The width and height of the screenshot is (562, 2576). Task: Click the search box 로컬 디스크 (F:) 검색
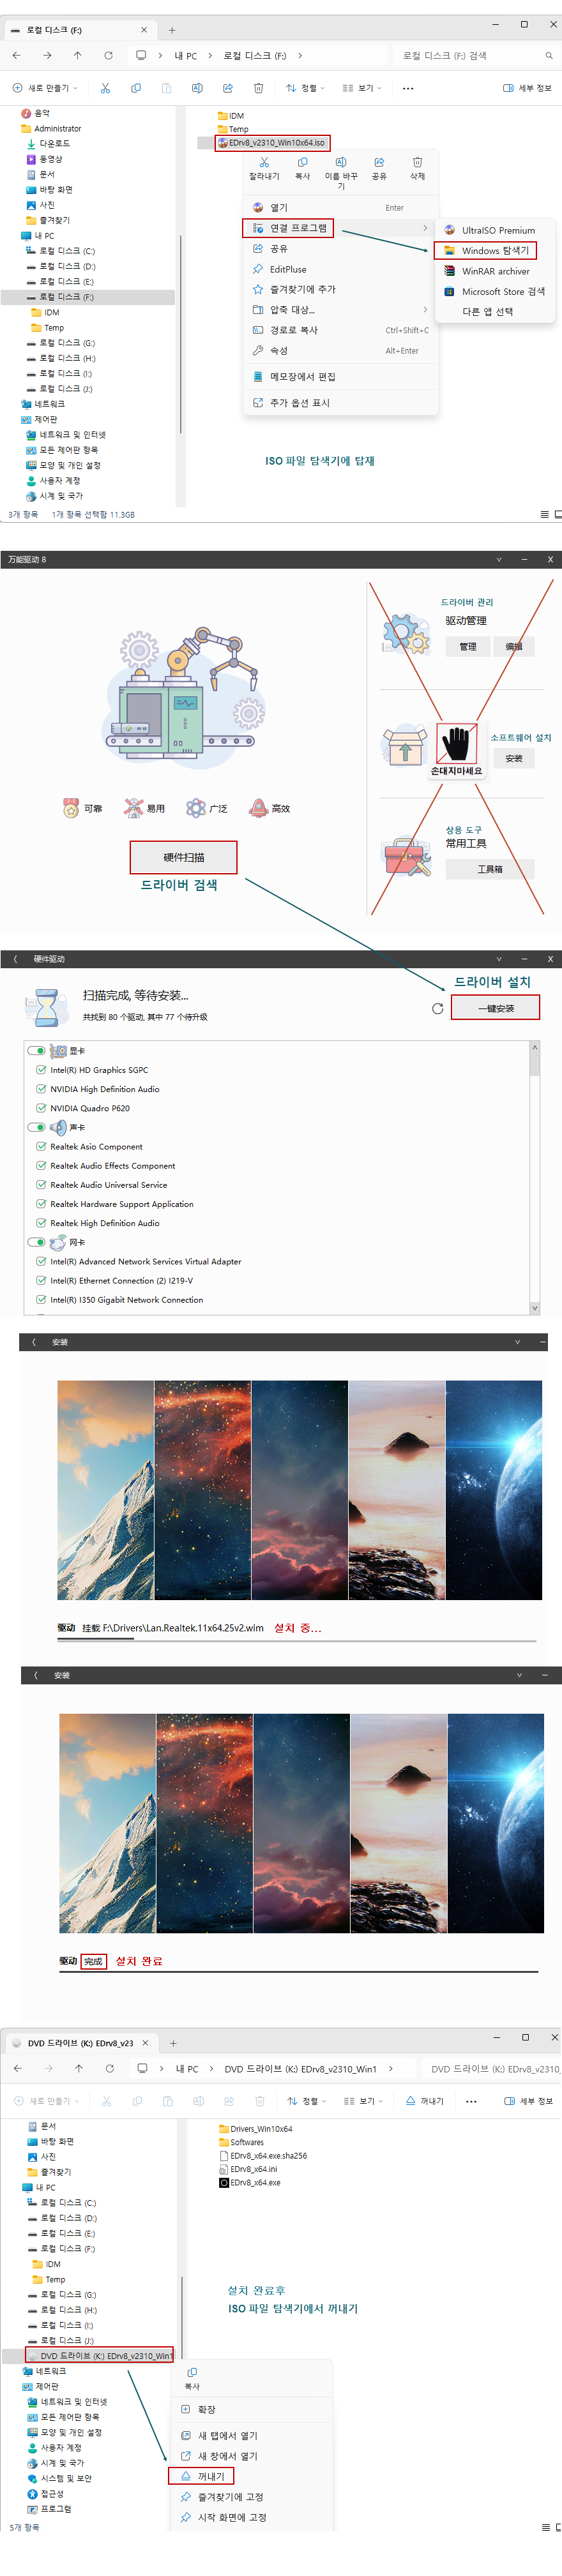(476, 55)
